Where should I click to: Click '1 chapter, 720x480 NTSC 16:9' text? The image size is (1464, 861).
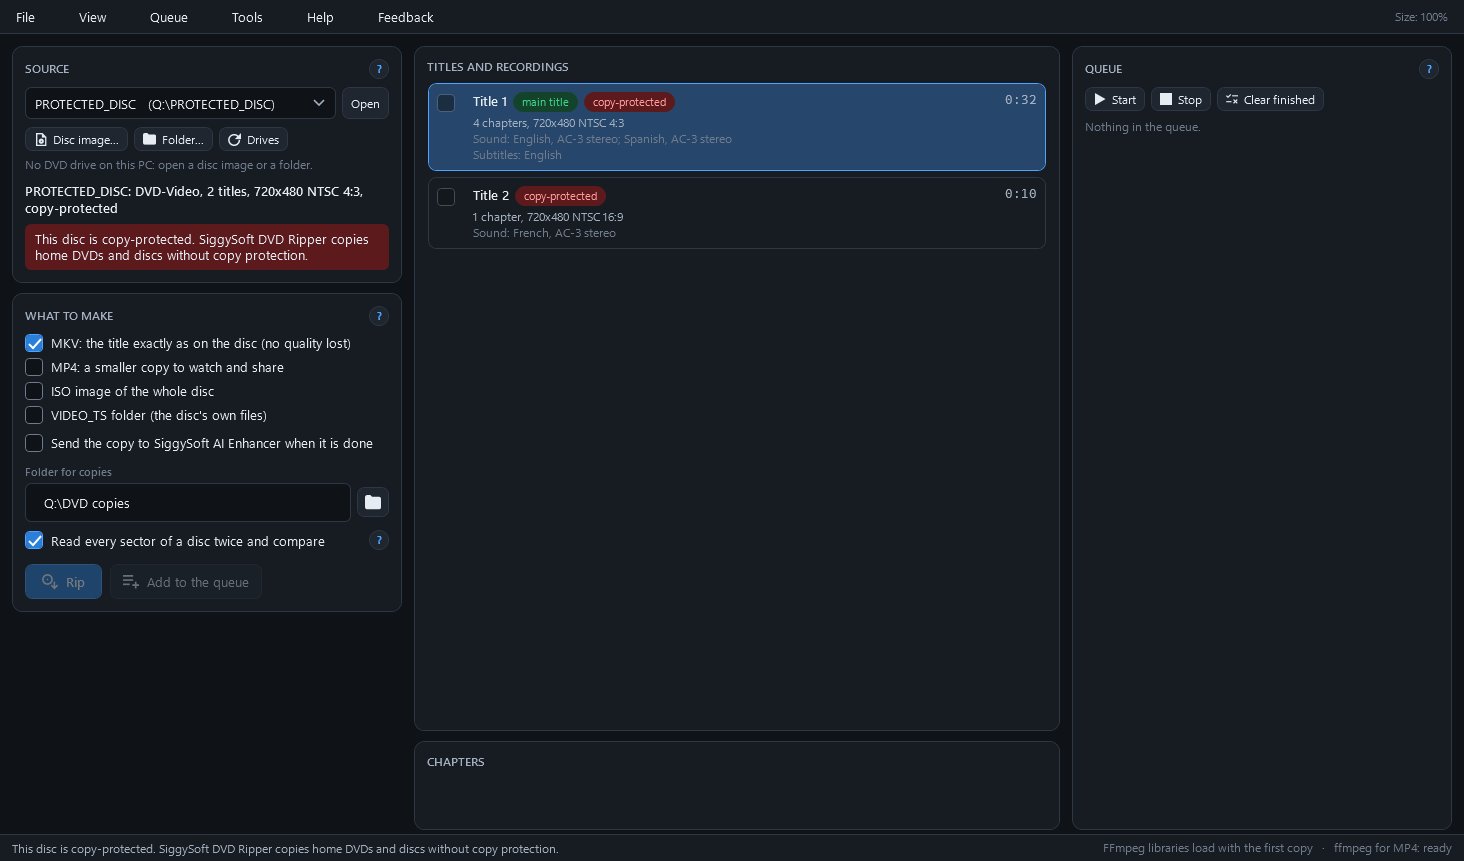pos(548,217)
